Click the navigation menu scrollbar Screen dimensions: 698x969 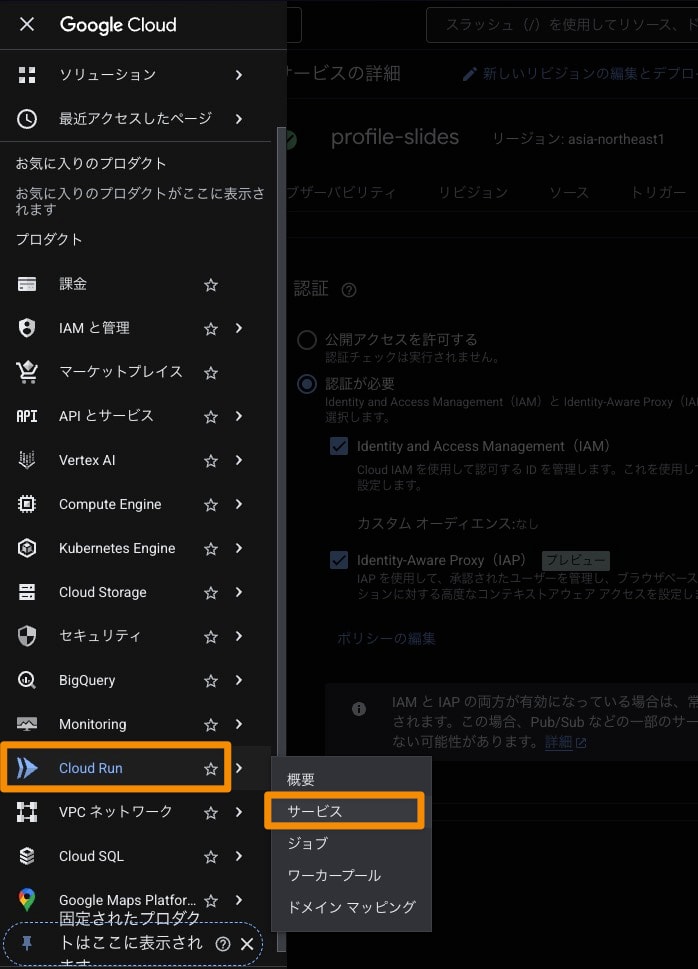point(281,538)
